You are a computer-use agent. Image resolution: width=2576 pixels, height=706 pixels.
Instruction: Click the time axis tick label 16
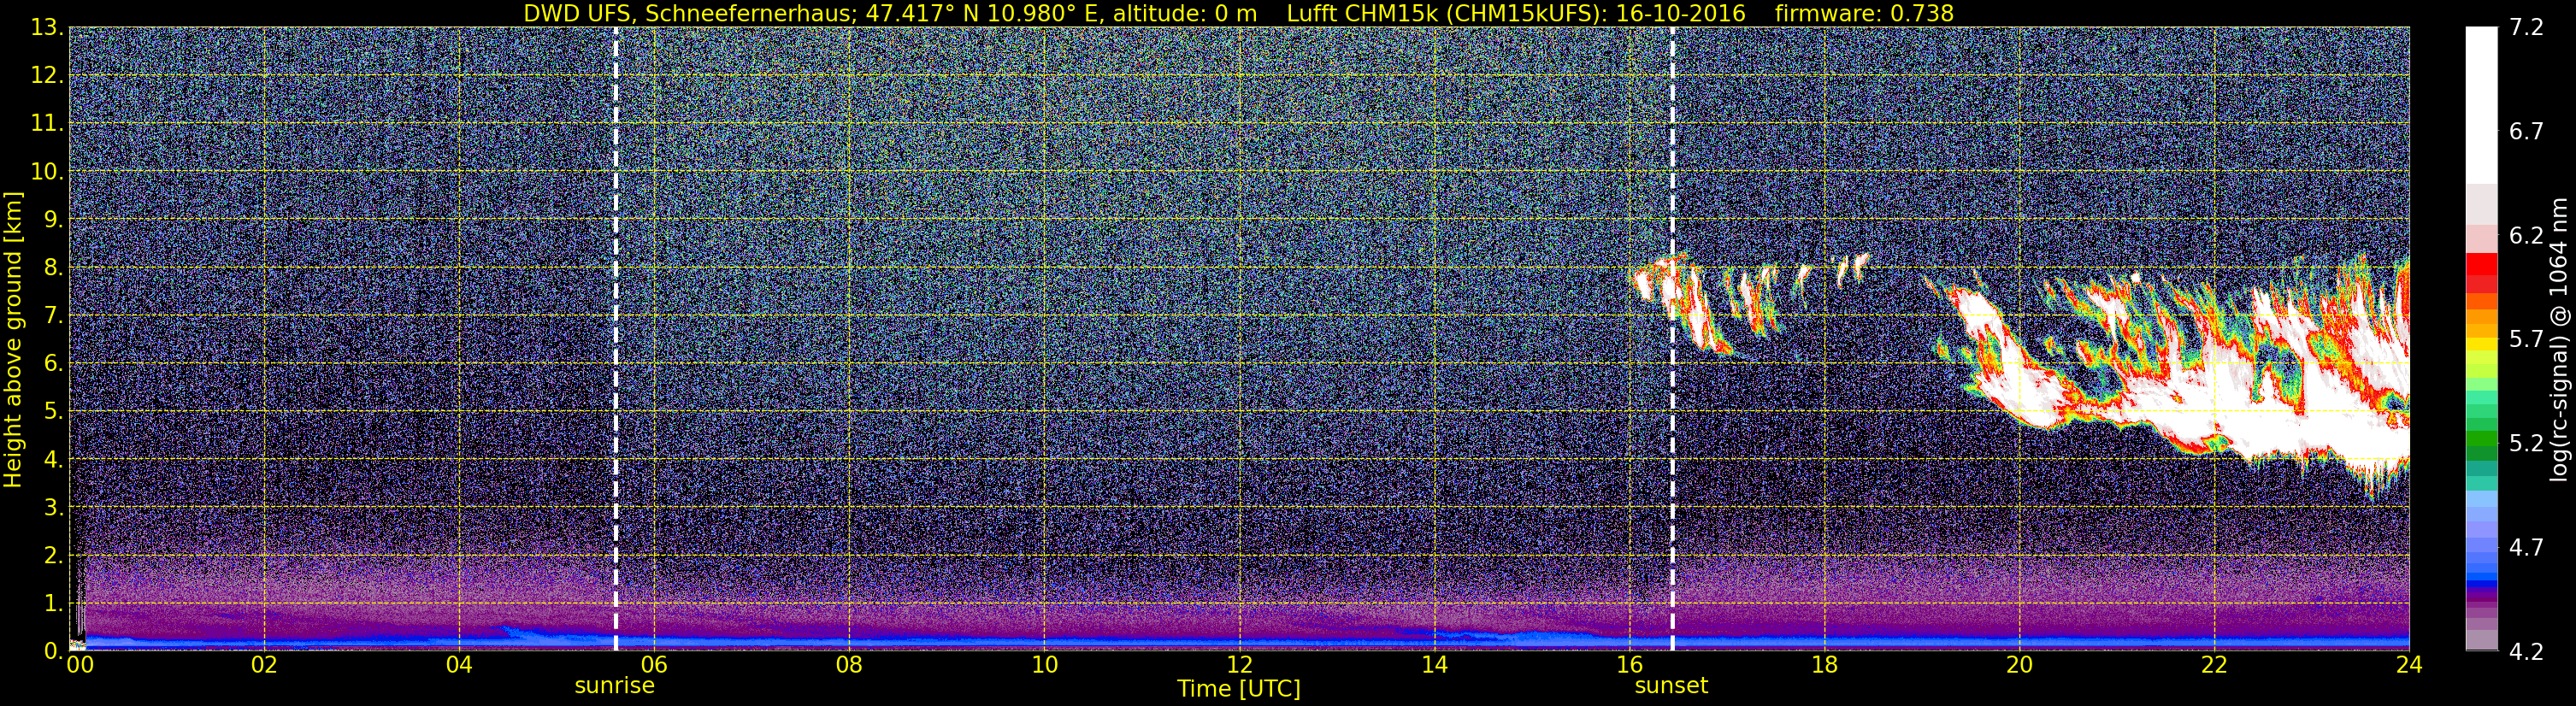(1629, 665)
